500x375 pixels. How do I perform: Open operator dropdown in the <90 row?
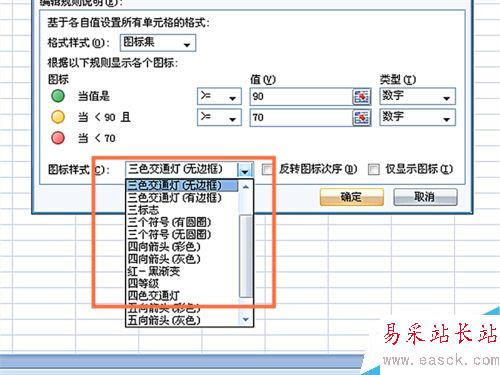point(219,118)
